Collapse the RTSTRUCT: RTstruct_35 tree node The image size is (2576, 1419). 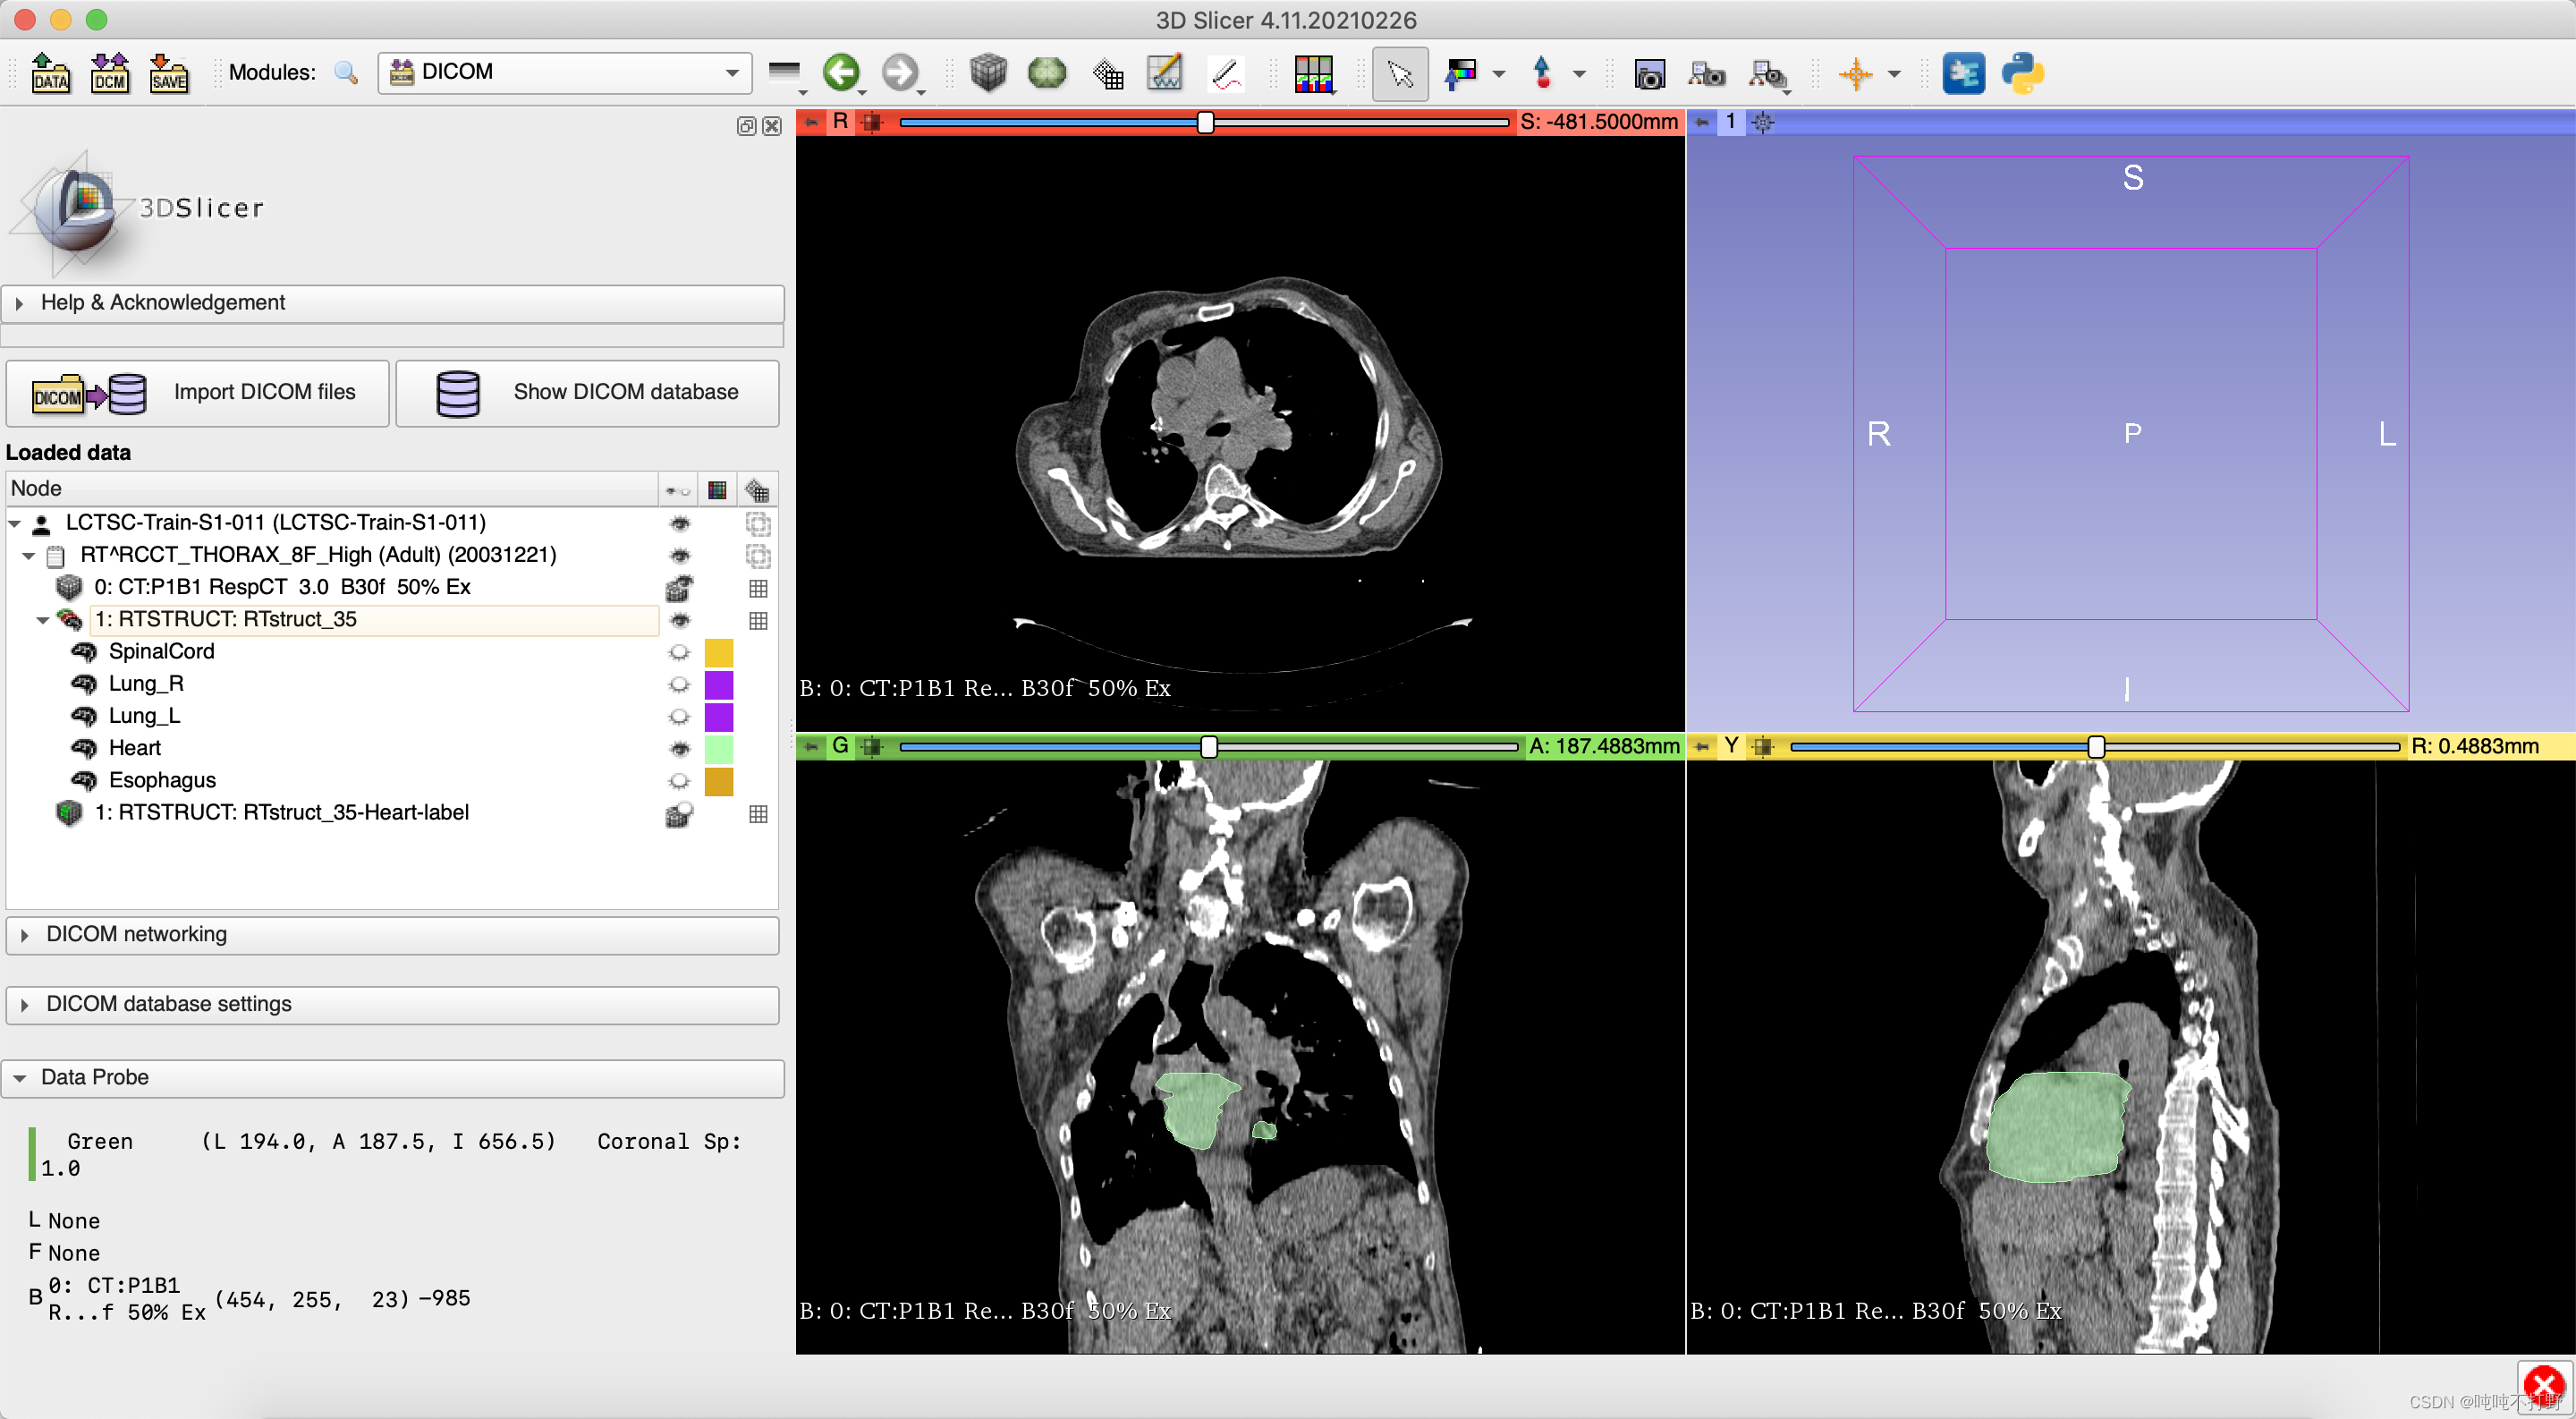(43, 620)
